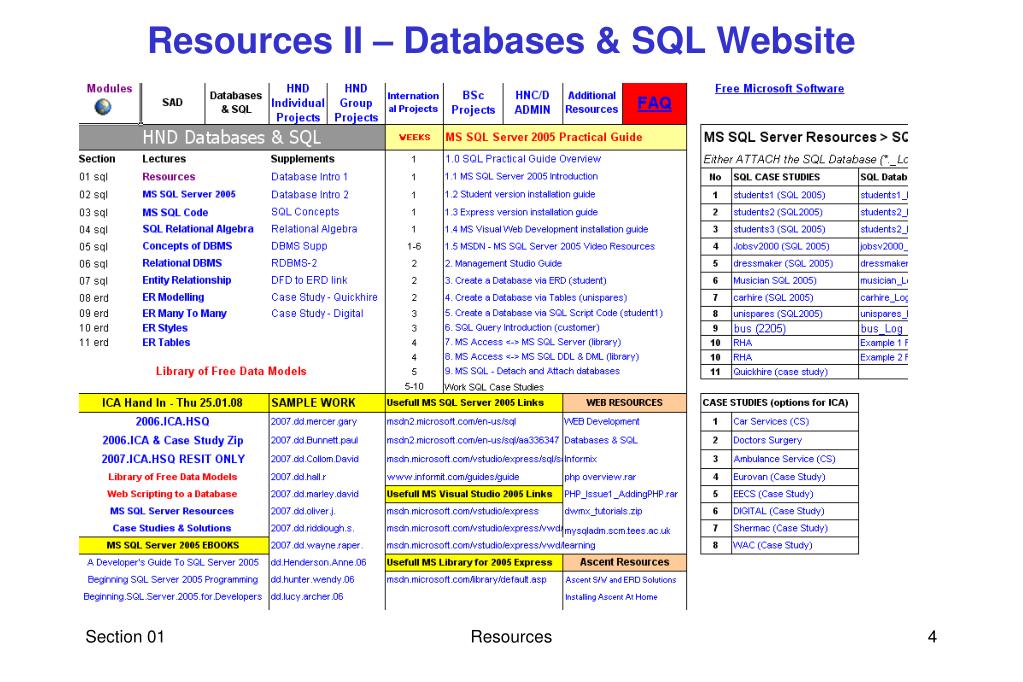
Task: Open Web Scripting to a Database
Action: pyautogui.click(x=172, y=494)
